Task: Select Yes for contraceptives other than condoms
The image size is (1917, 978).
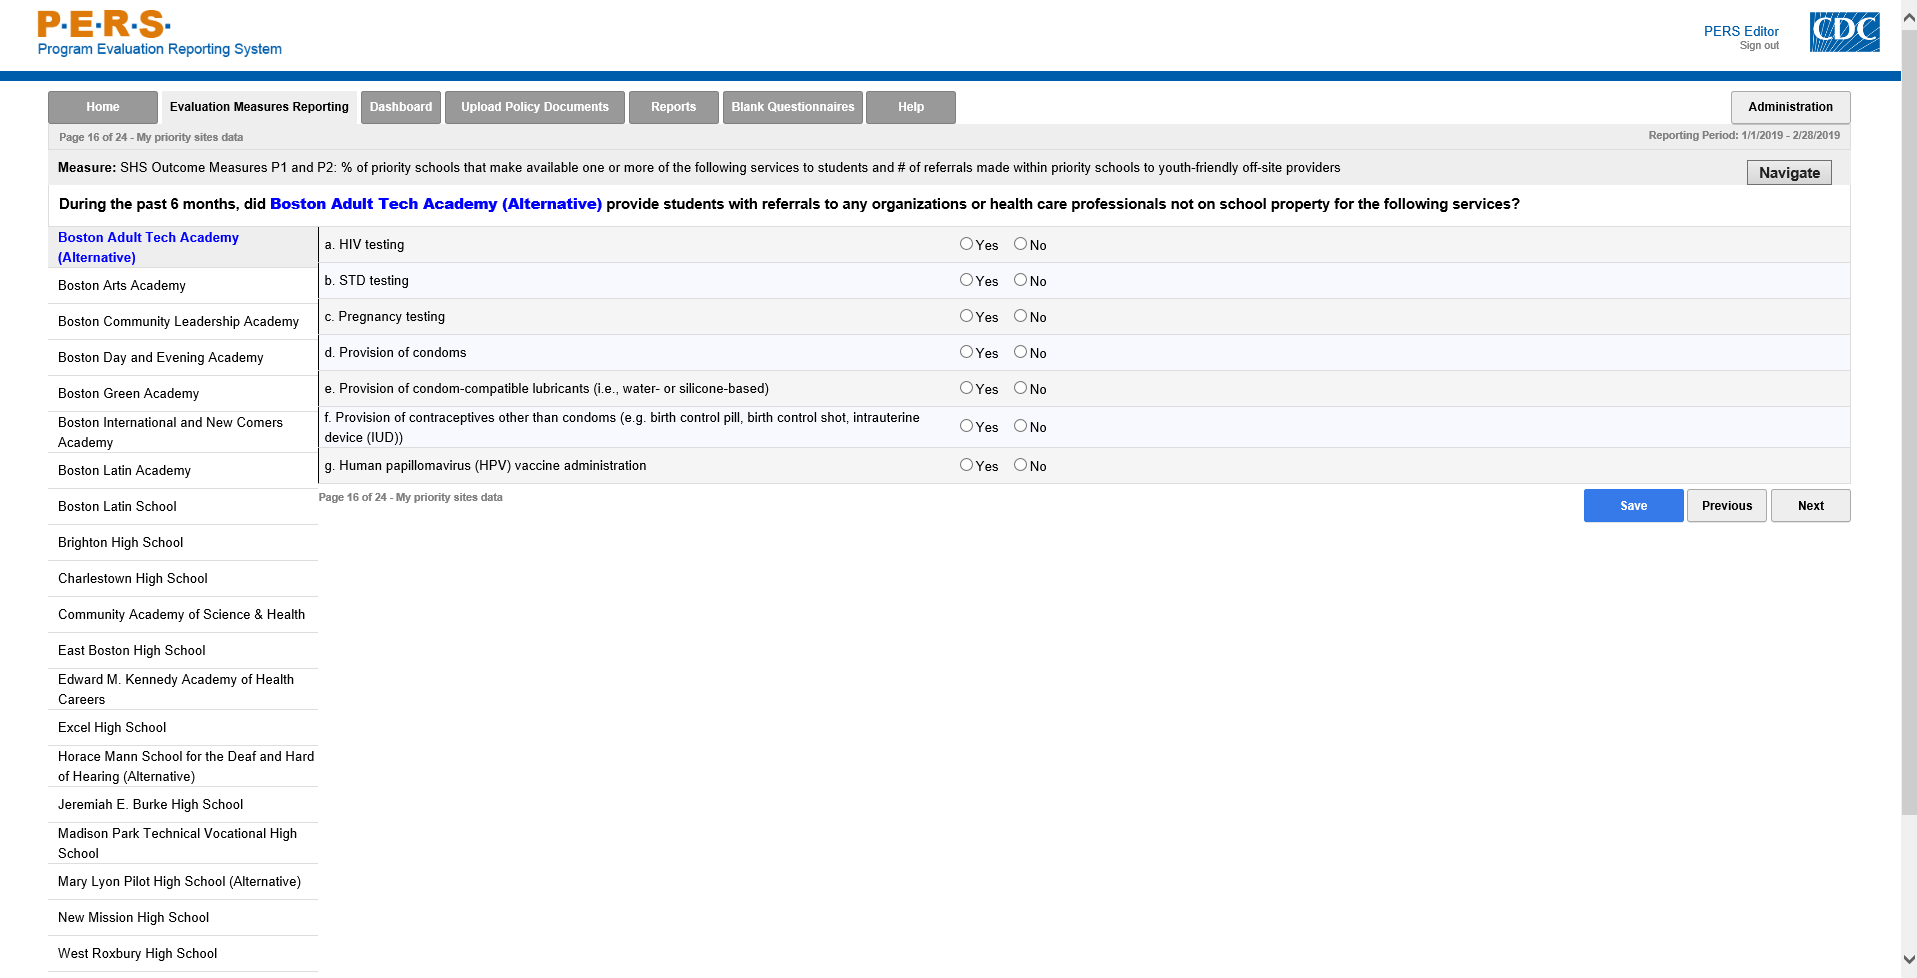Action: (x=966, y=426)
